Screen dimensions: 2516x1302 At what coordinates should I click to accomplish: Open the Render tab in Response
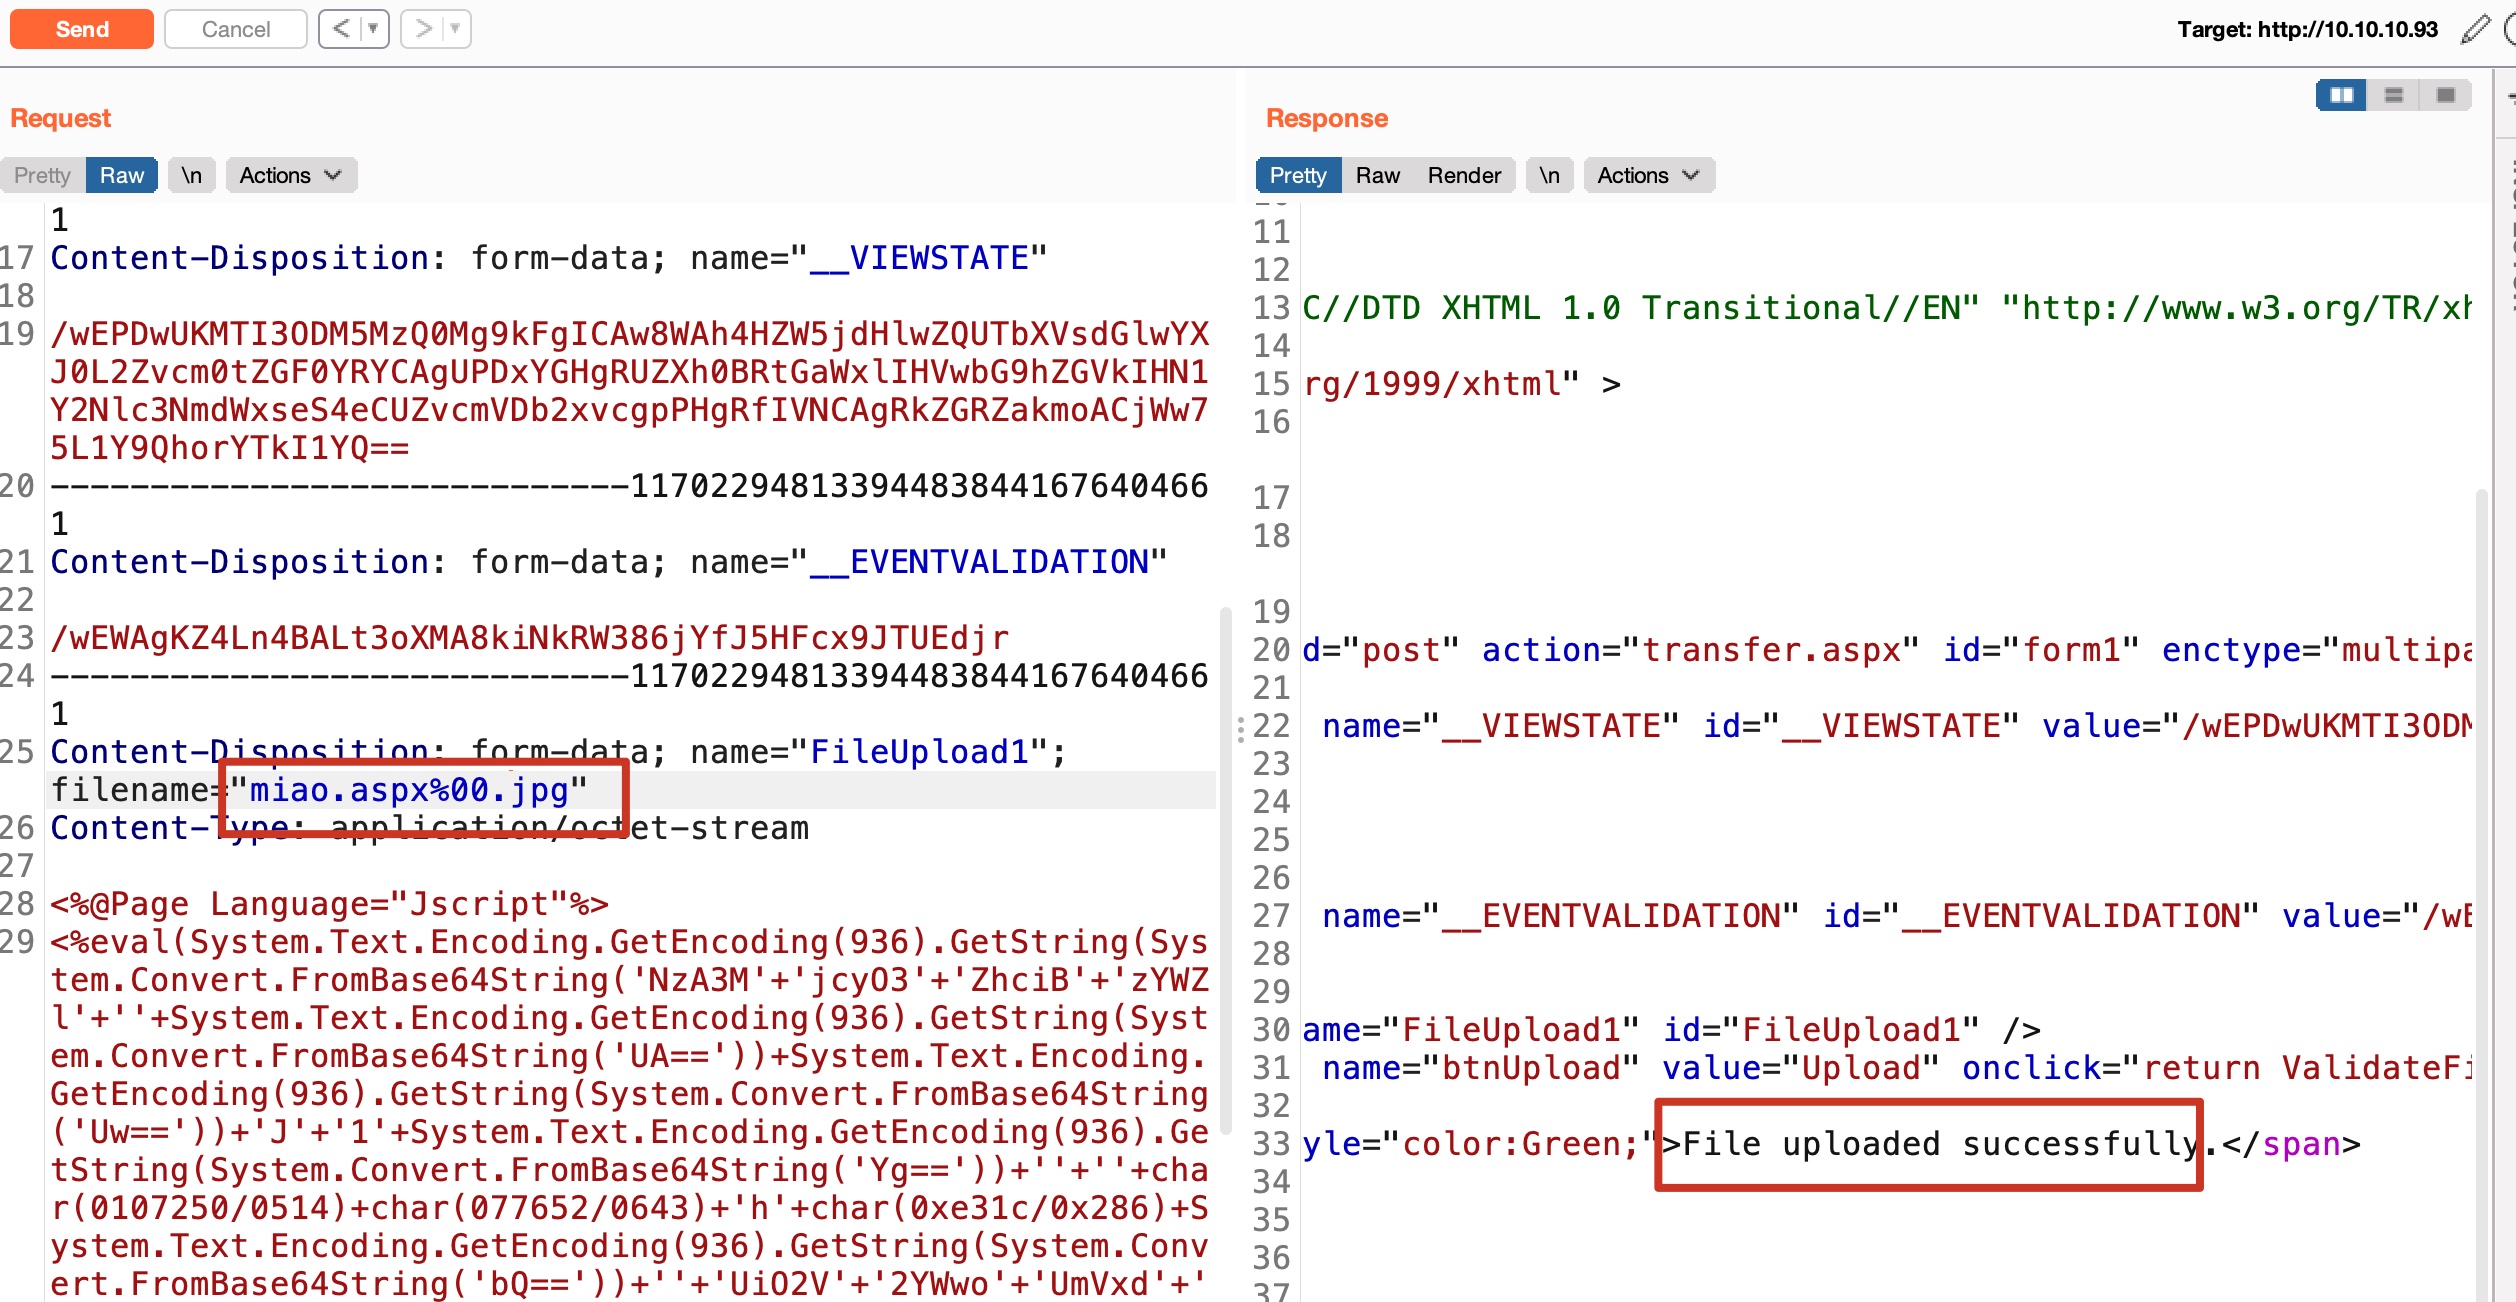click(x=1463, y=175)
